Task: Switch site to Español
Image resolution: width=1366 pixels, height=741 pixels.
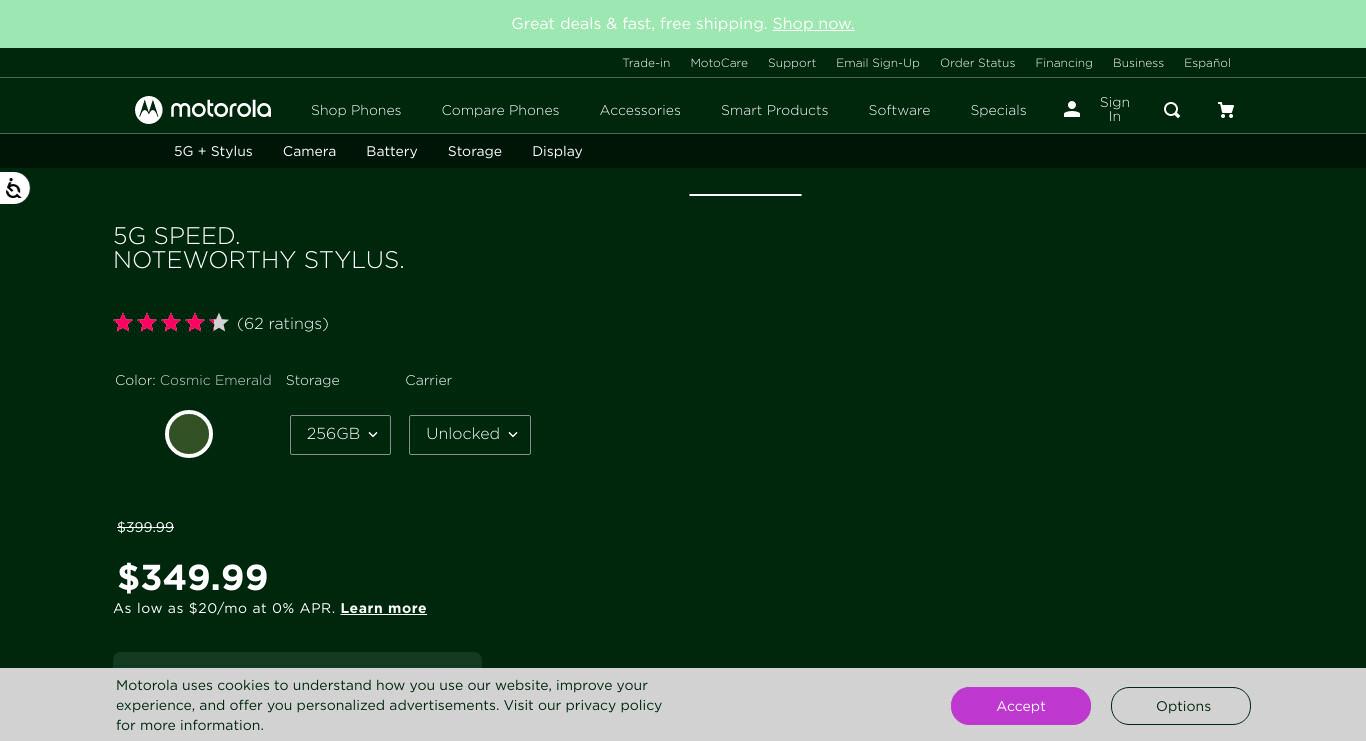Action: [1207, 63]
